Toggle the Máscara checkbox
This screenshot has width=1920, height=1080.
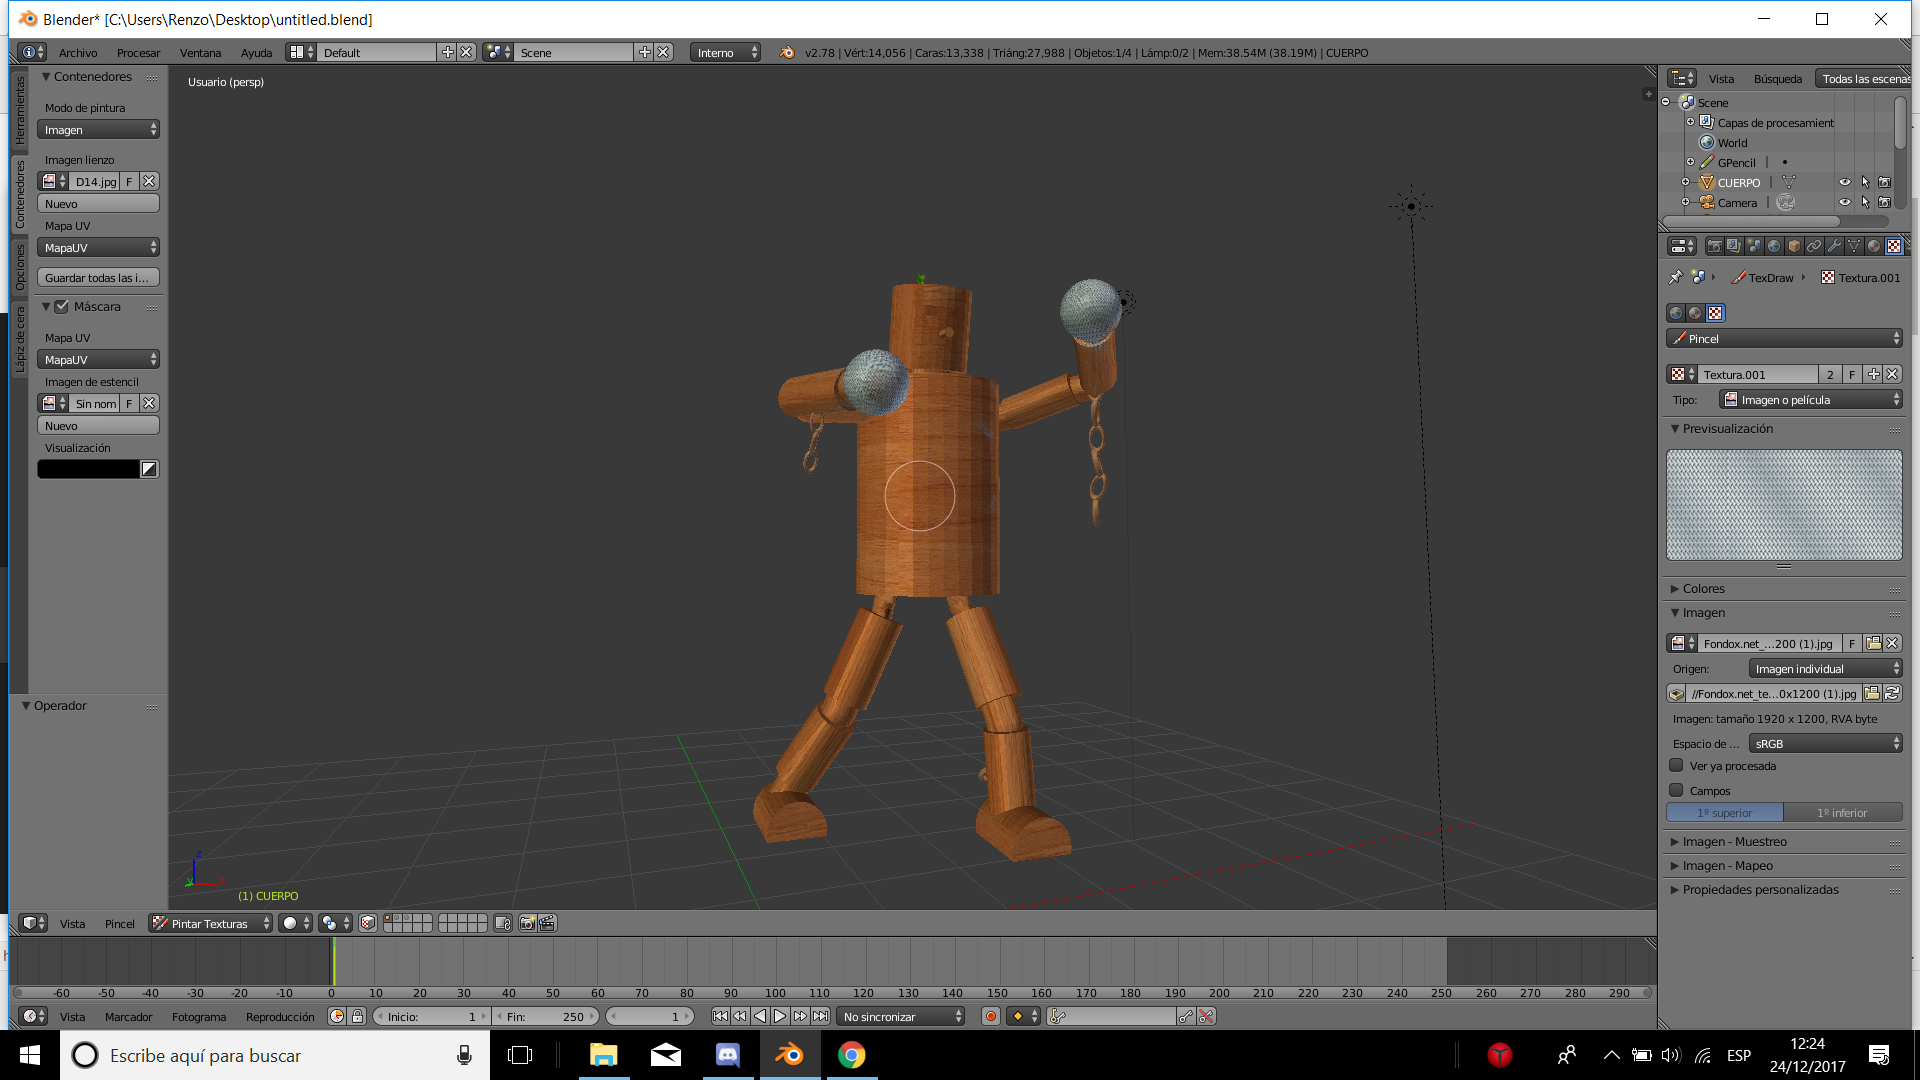62,307
